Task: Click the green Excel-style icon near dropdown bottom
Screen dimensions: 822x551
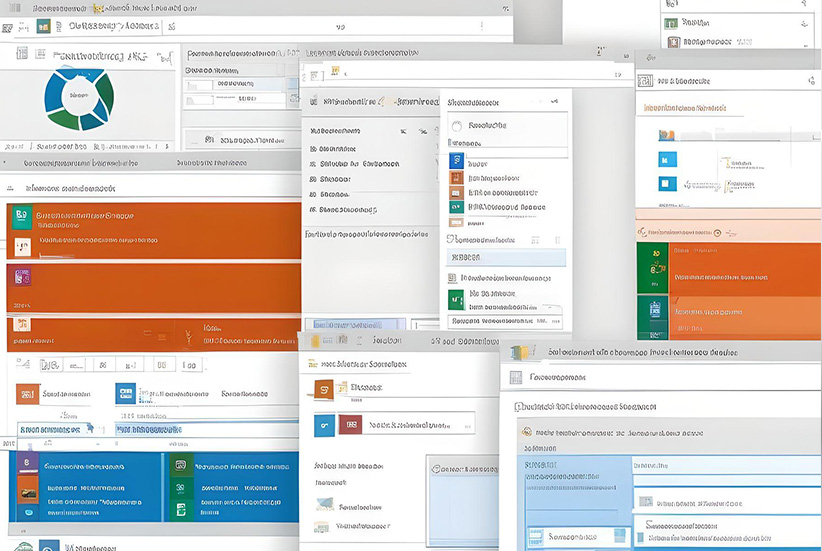Action: click(457, 298)
